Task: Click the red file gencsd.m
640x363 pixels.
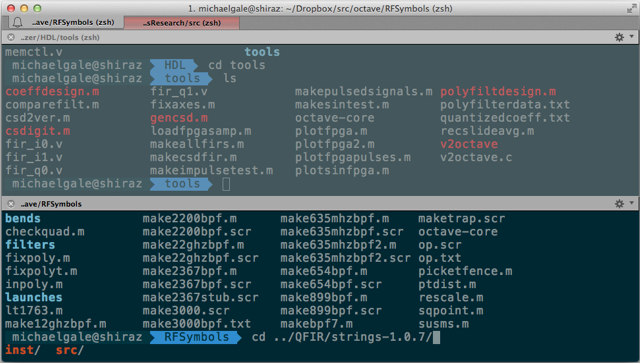Action: [179, 118]
